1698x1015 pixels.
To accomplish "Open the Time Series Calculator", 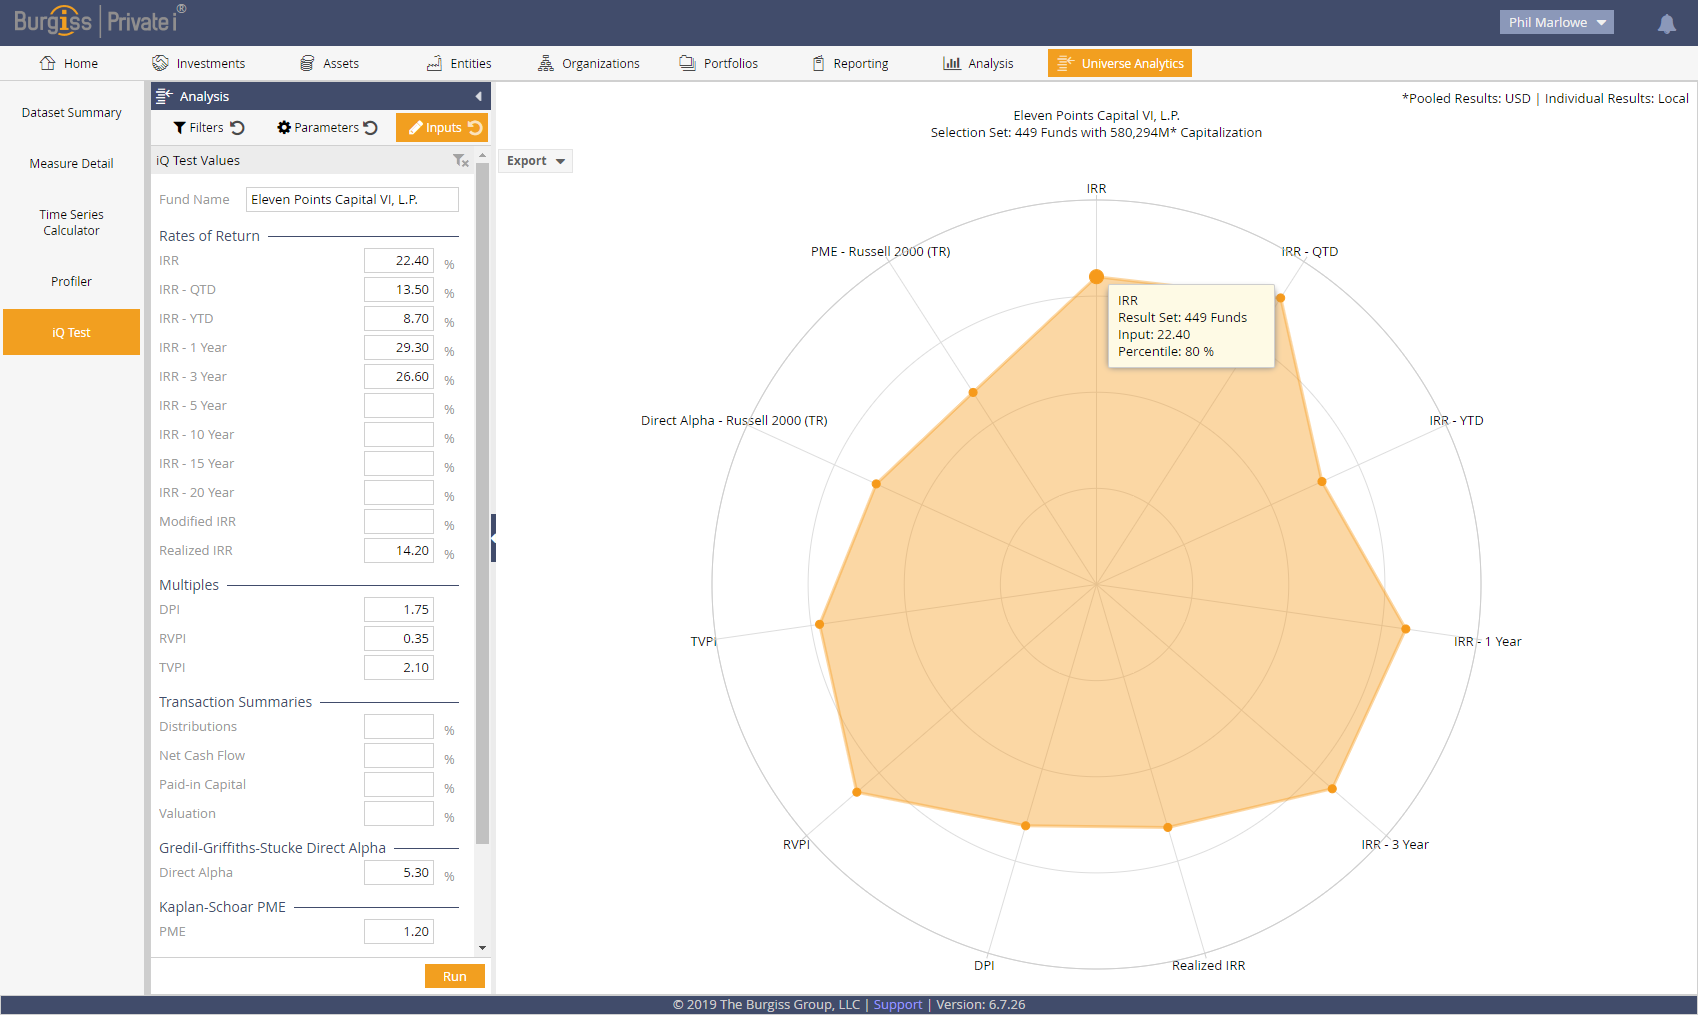I will click(72, 223).
